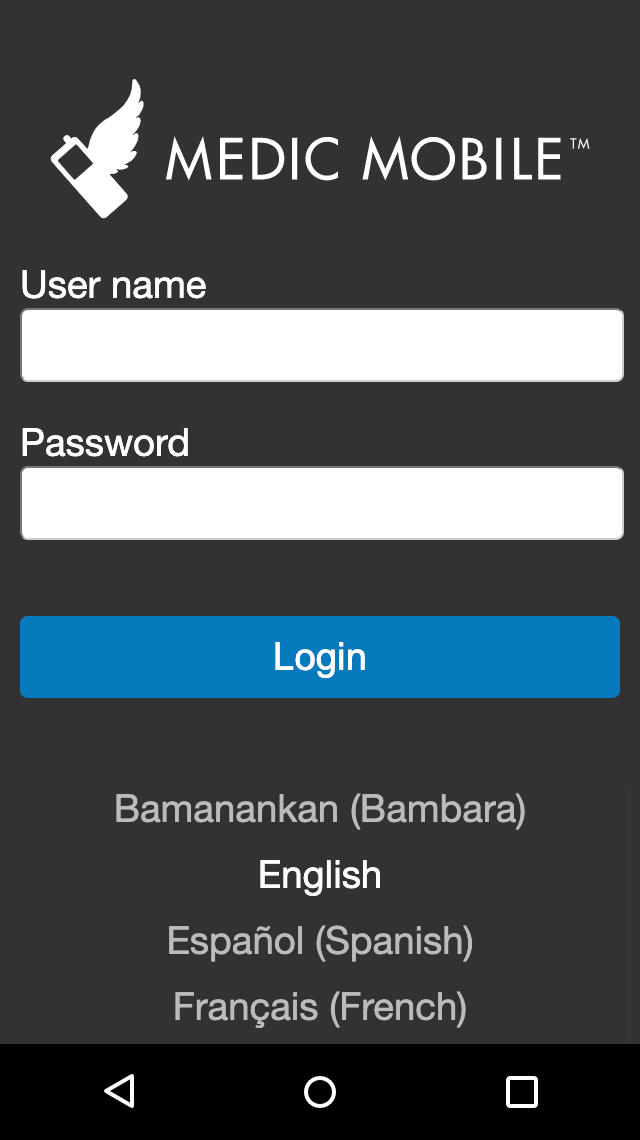
Task: Focus the User name input field
Action: (x=322, y=345)
